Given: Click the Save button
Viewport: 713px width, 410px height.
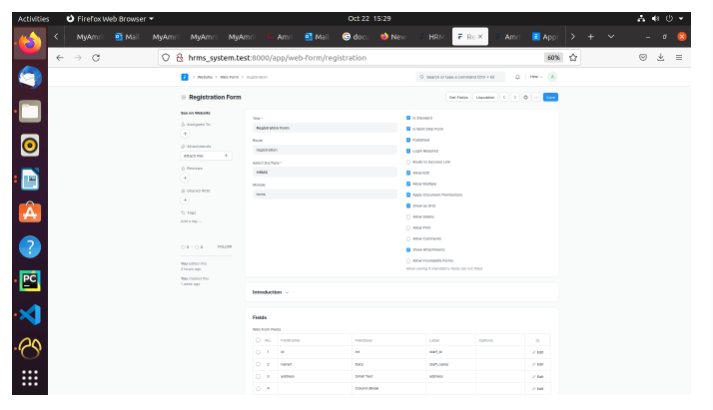Looking at the screenshot, I should [x=550, y=97].
